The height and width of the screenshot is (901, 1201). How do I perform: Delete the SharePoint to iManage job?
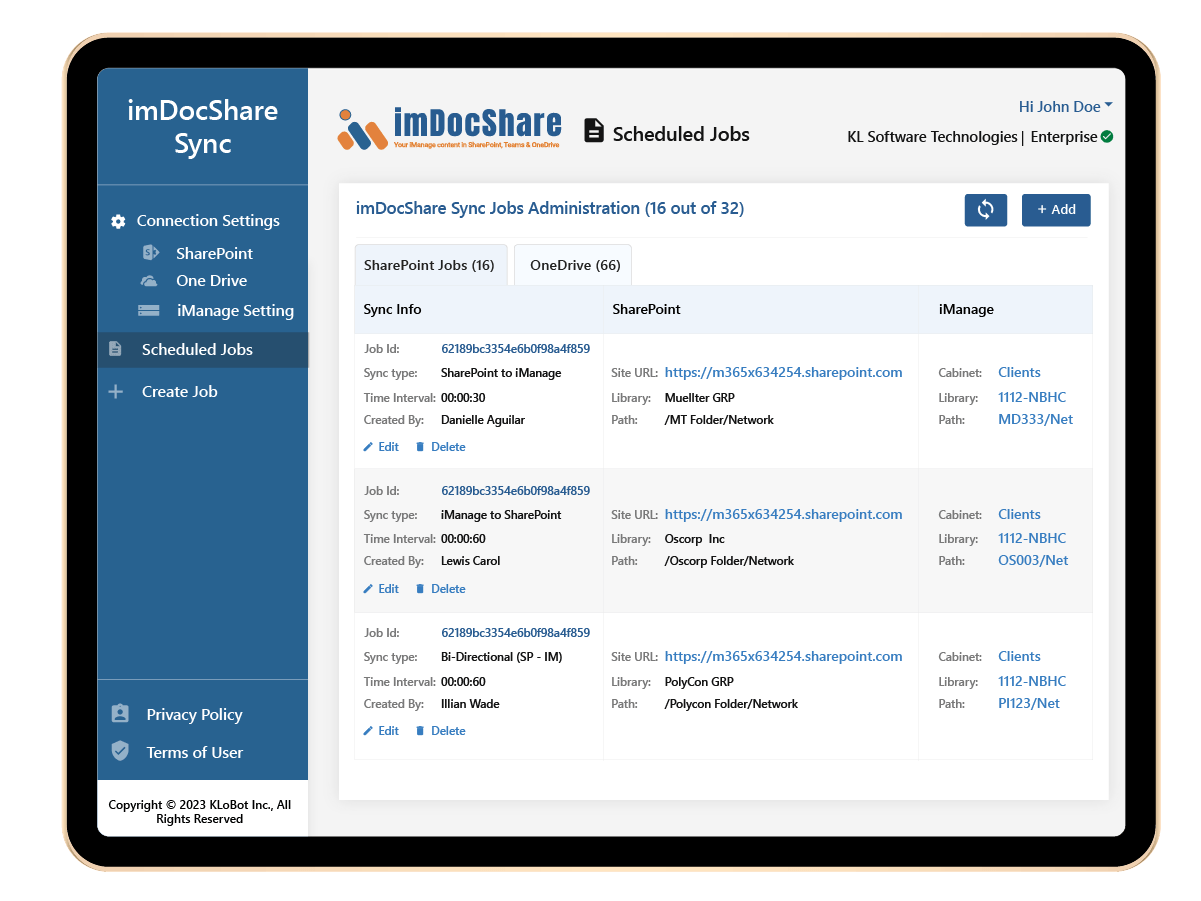pyautogui.click(x=441, y=447)
